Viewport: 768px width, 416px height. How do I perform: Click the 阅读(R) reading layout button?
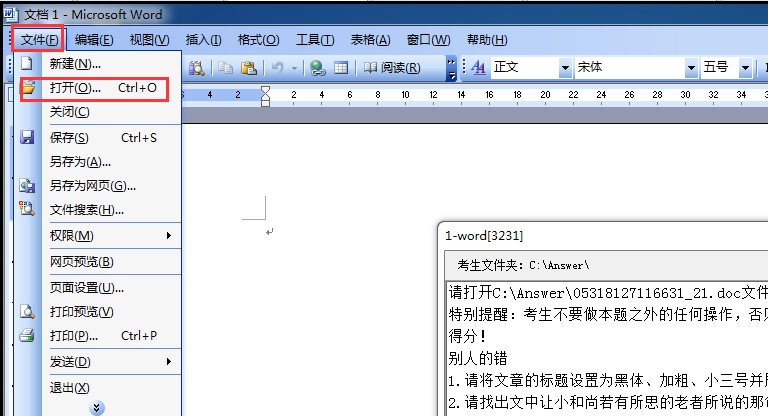point(390,68)
